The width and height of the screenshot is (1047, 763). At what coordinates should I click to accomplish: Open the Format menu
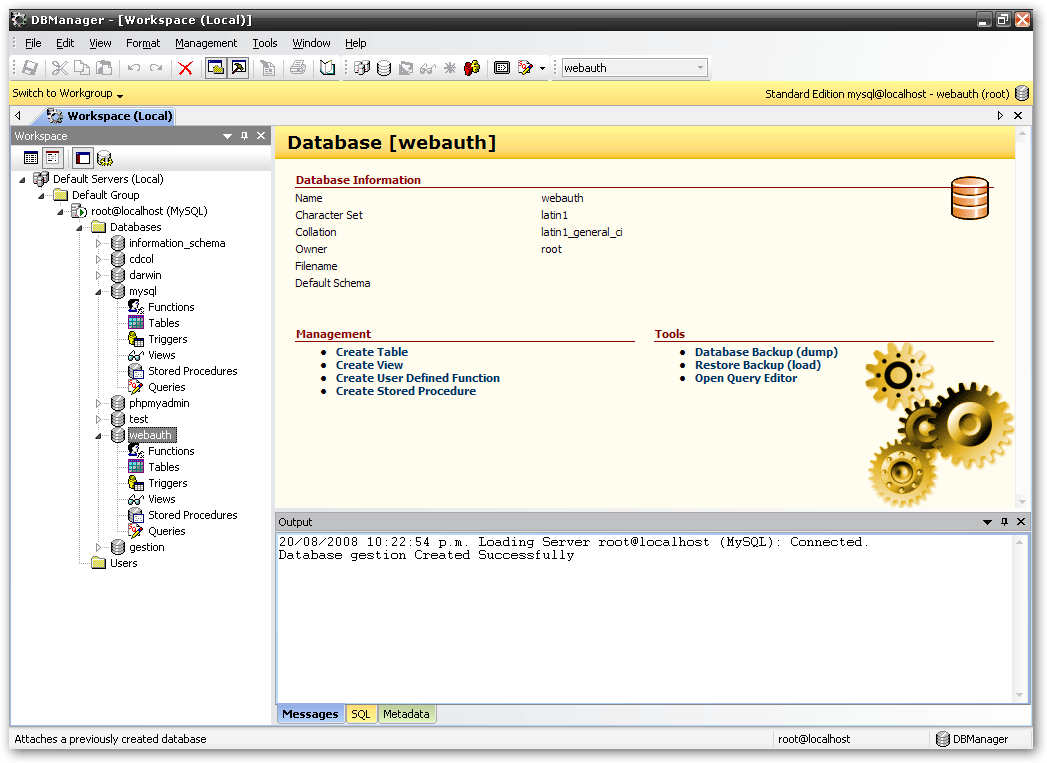[143, 43]
